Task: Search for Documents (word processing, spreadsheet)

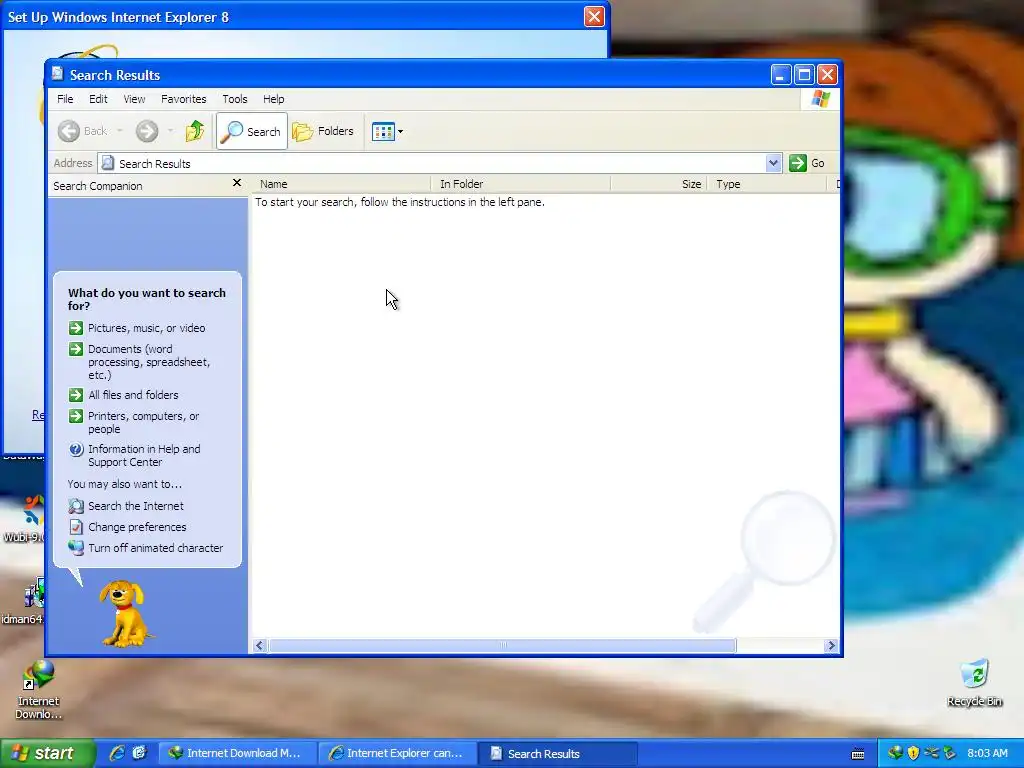Action: [x=149, y=362]
